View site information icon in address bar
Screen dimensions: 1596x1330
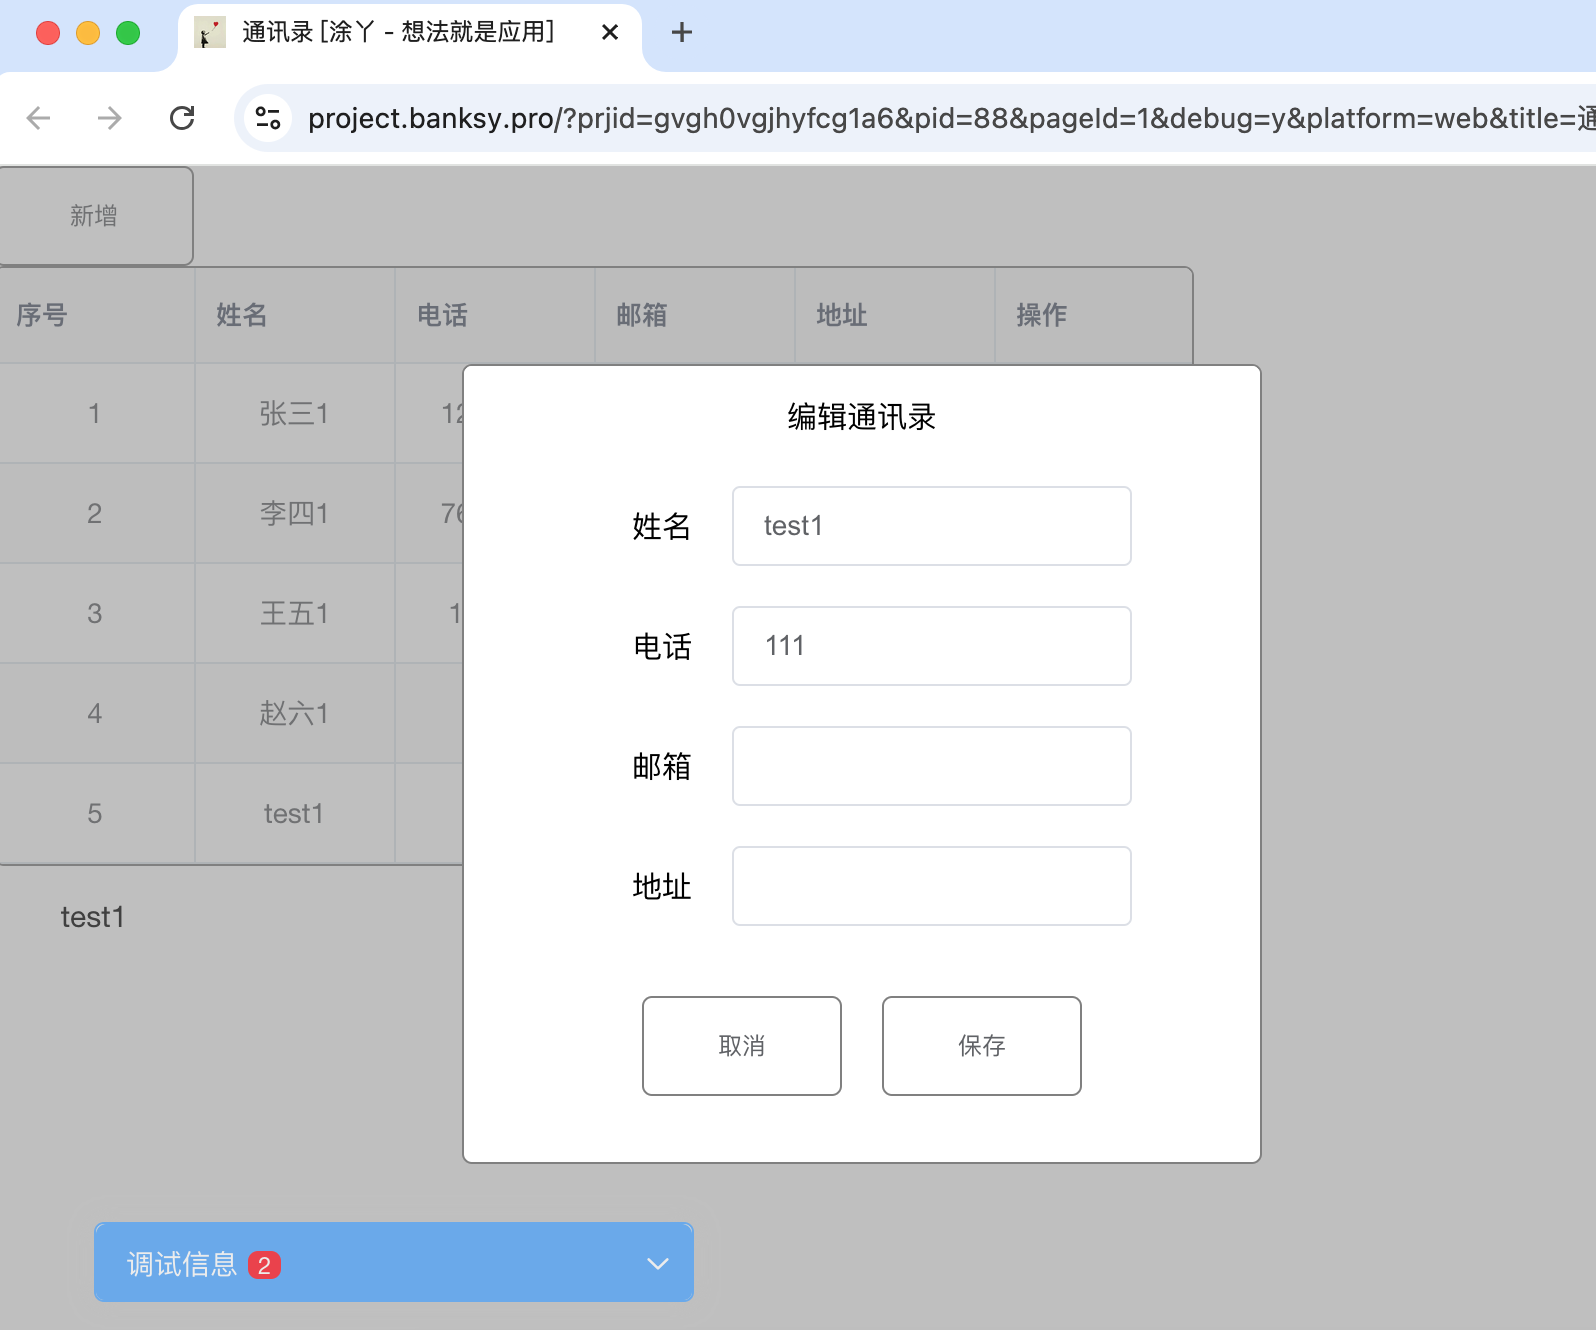click(x=268, y=118)
